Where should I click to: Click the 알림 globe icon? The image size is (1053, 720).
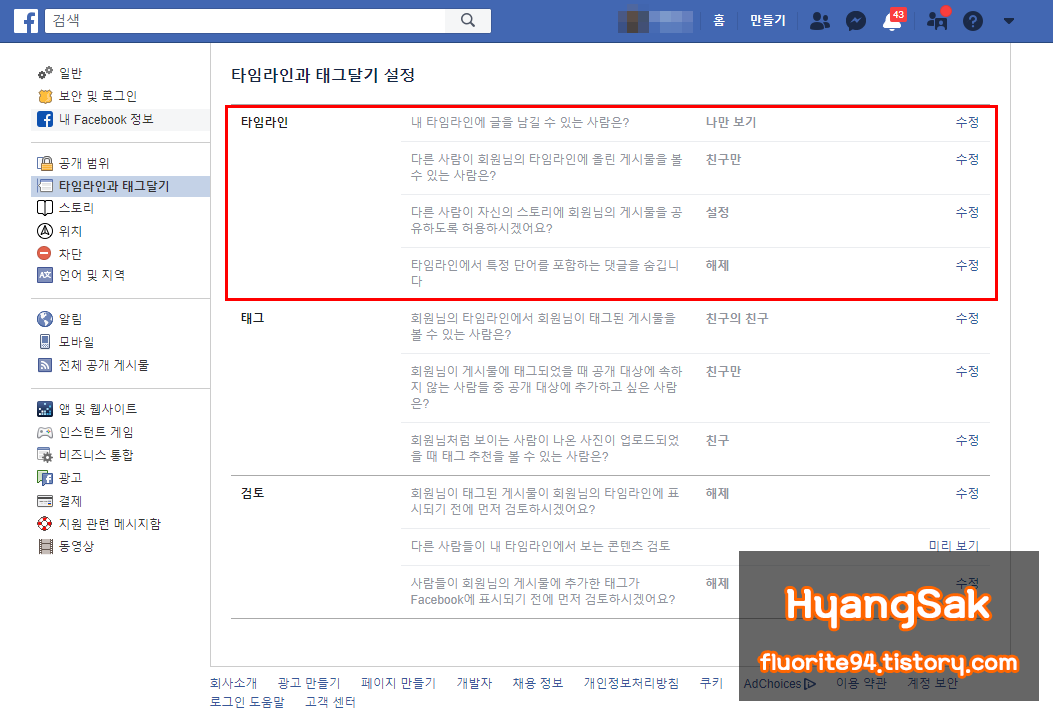[x=45, y=318]
